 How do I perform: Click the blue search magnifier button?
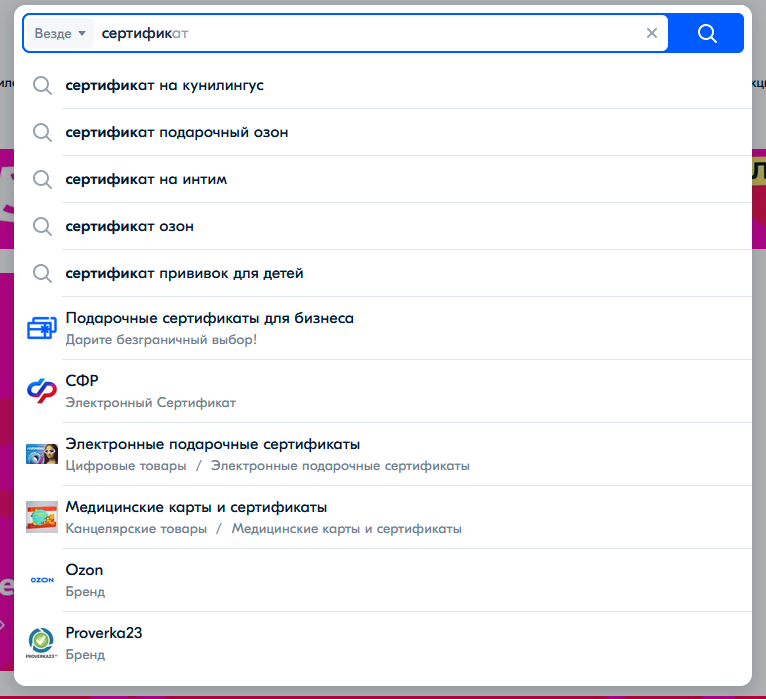click(706, 33)
